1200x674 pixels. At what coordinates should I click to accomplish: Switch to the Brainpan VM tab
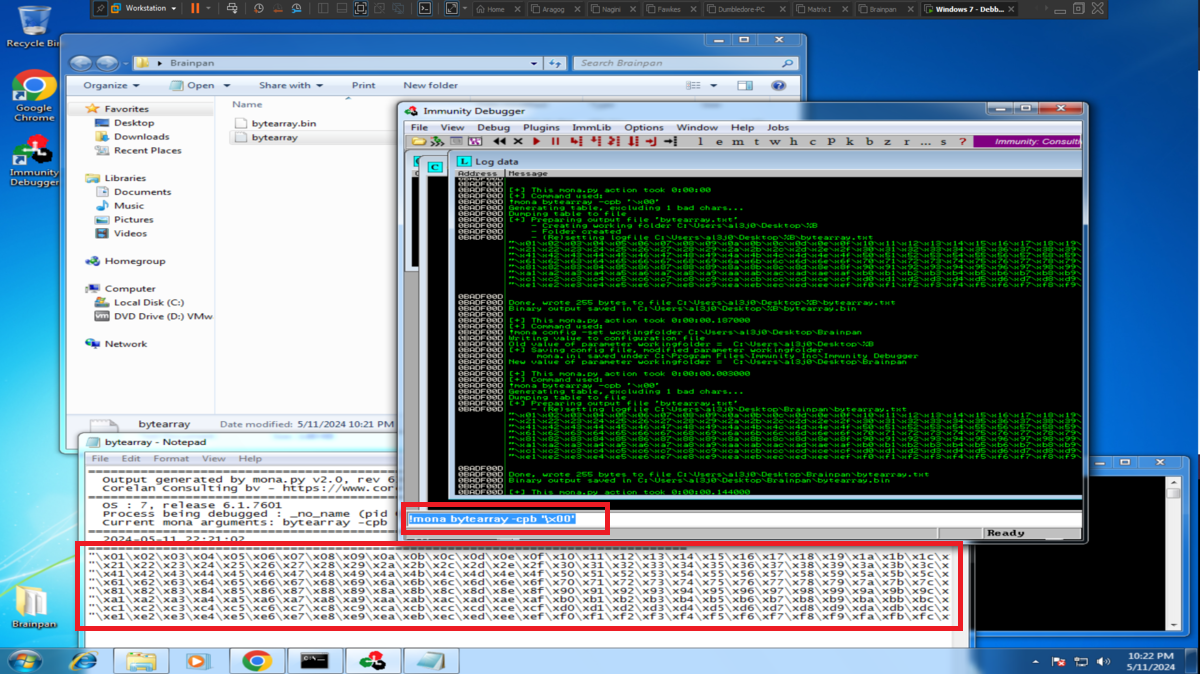(x=886, y=9)
